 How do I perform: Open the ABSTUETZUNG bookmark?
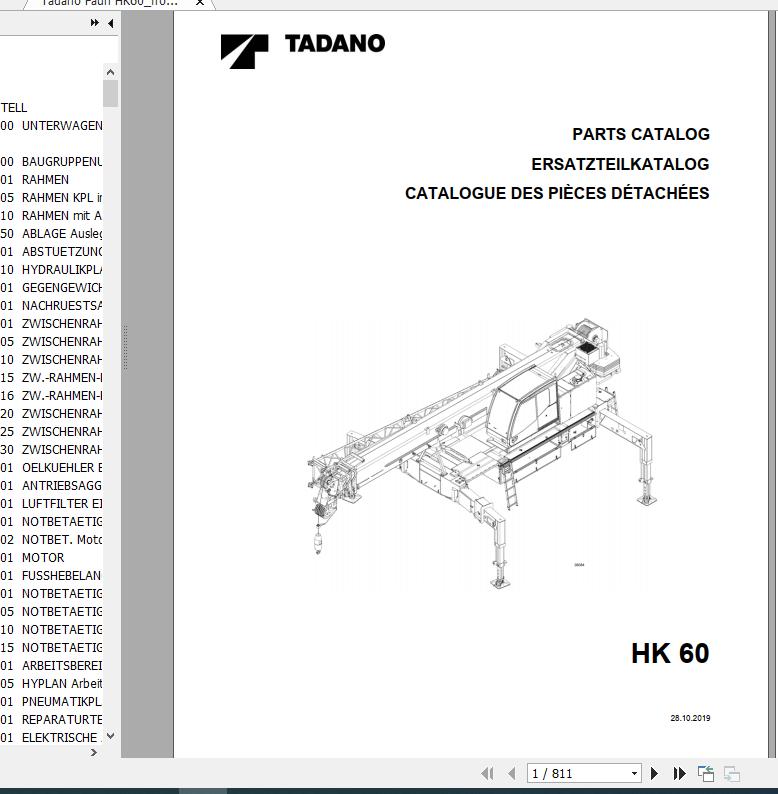coord(51,252)
